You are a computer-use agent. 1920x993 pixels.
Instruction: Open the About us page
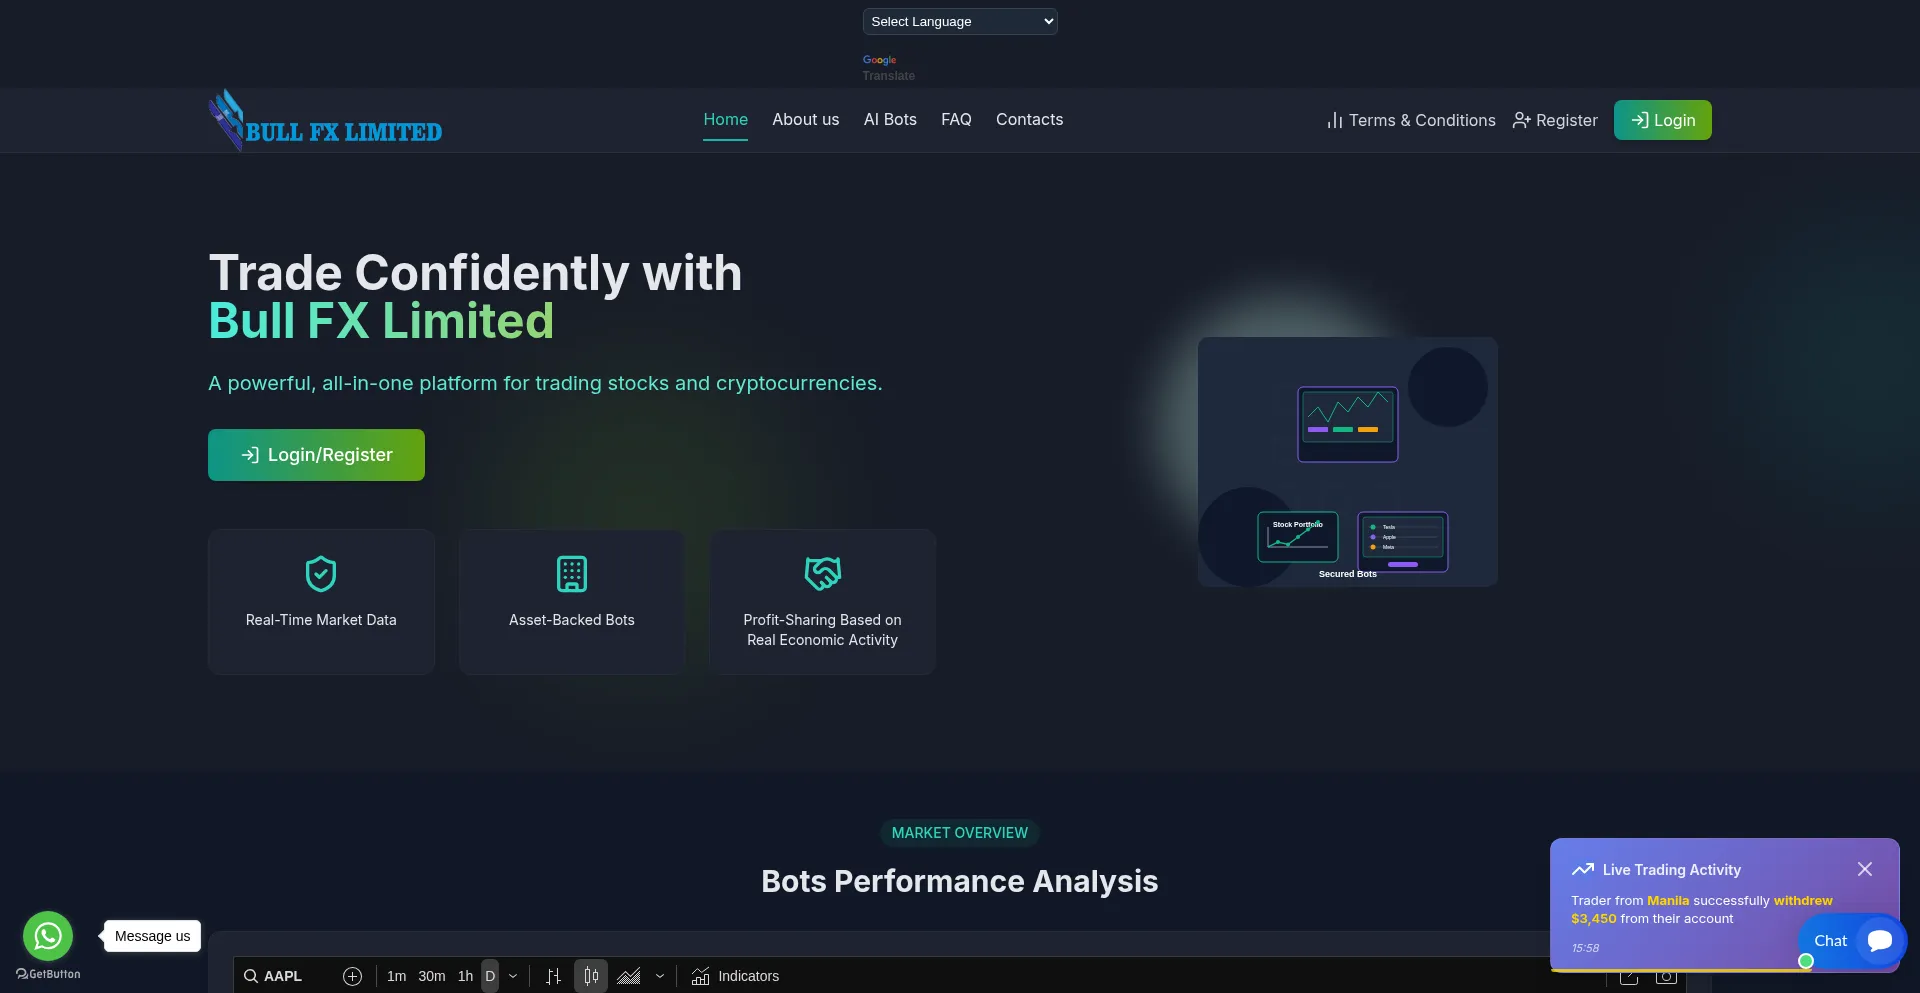click(805, 119)
